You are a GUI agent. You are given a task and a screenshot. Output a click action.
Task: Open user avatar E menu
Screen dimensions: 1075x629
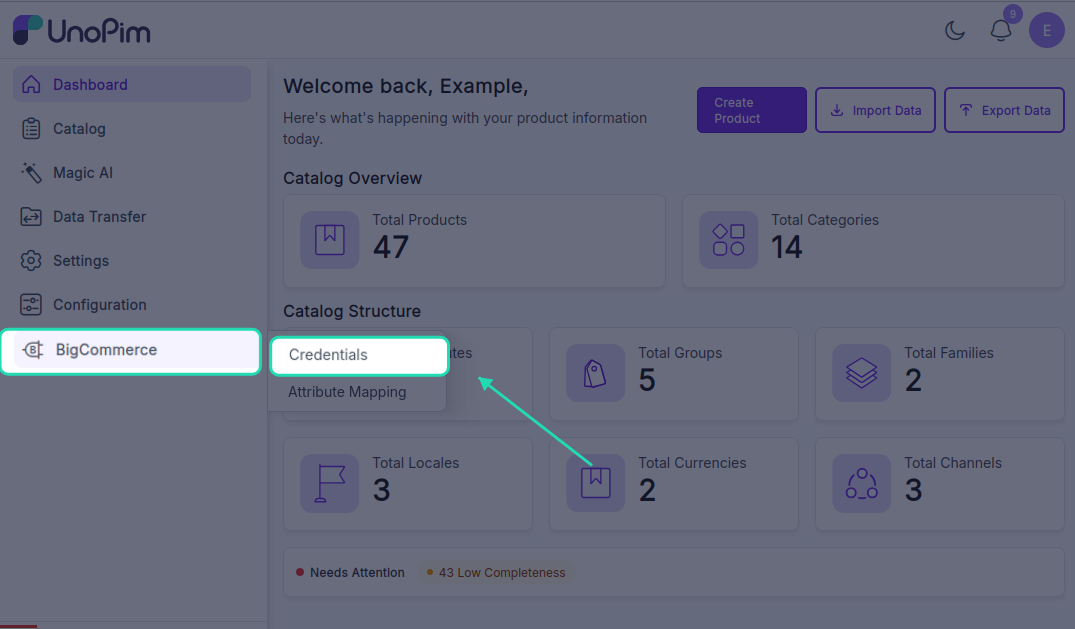[1046, 30]
